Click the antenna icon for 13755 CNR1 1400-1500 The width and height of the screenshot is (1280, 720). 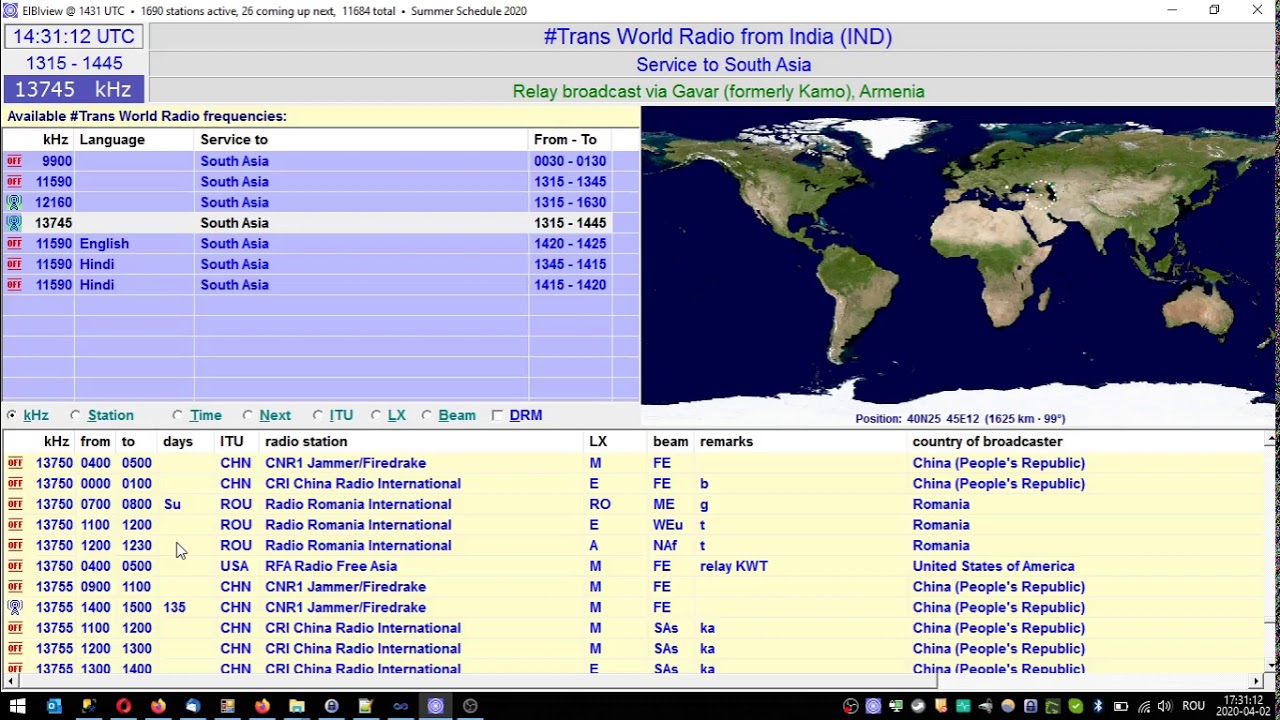[x=14, y=607]
